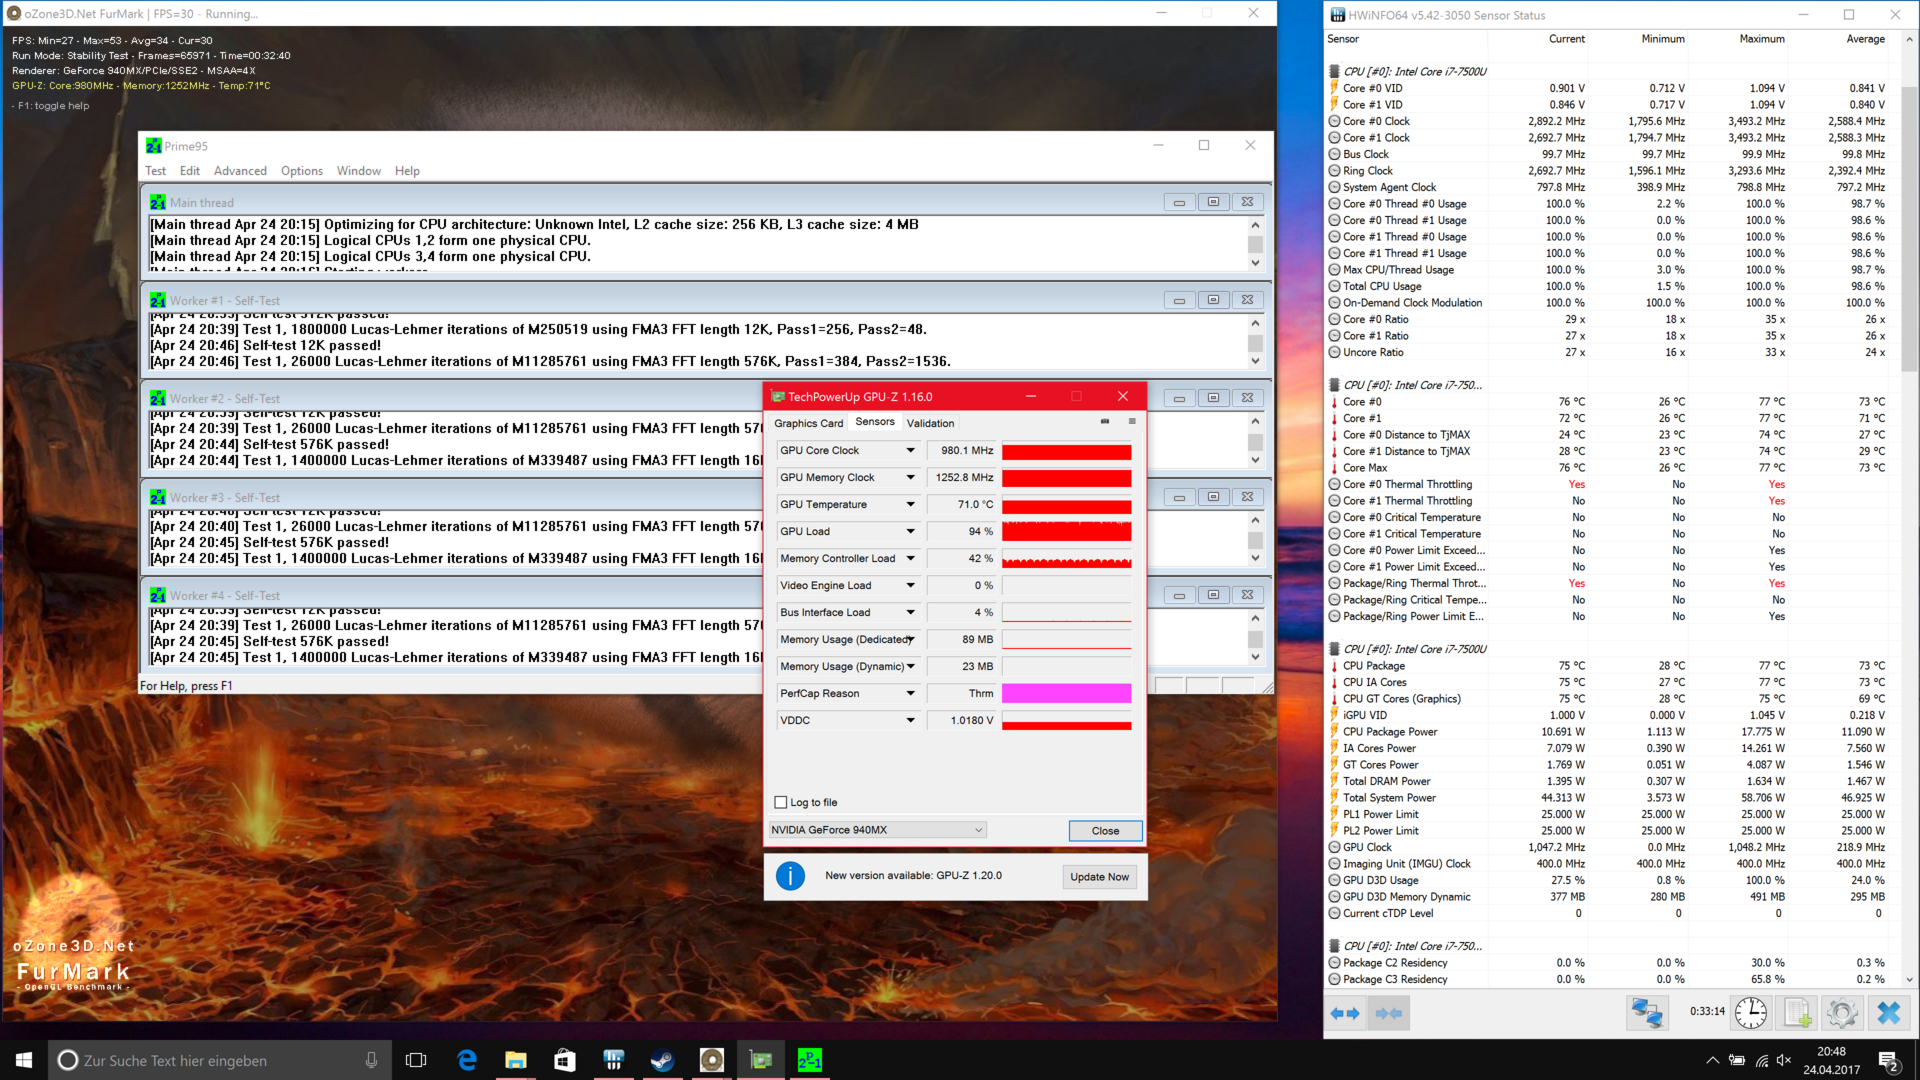
Task: Click the muted volume icon in system tray
Action: coord(1785,1061)
